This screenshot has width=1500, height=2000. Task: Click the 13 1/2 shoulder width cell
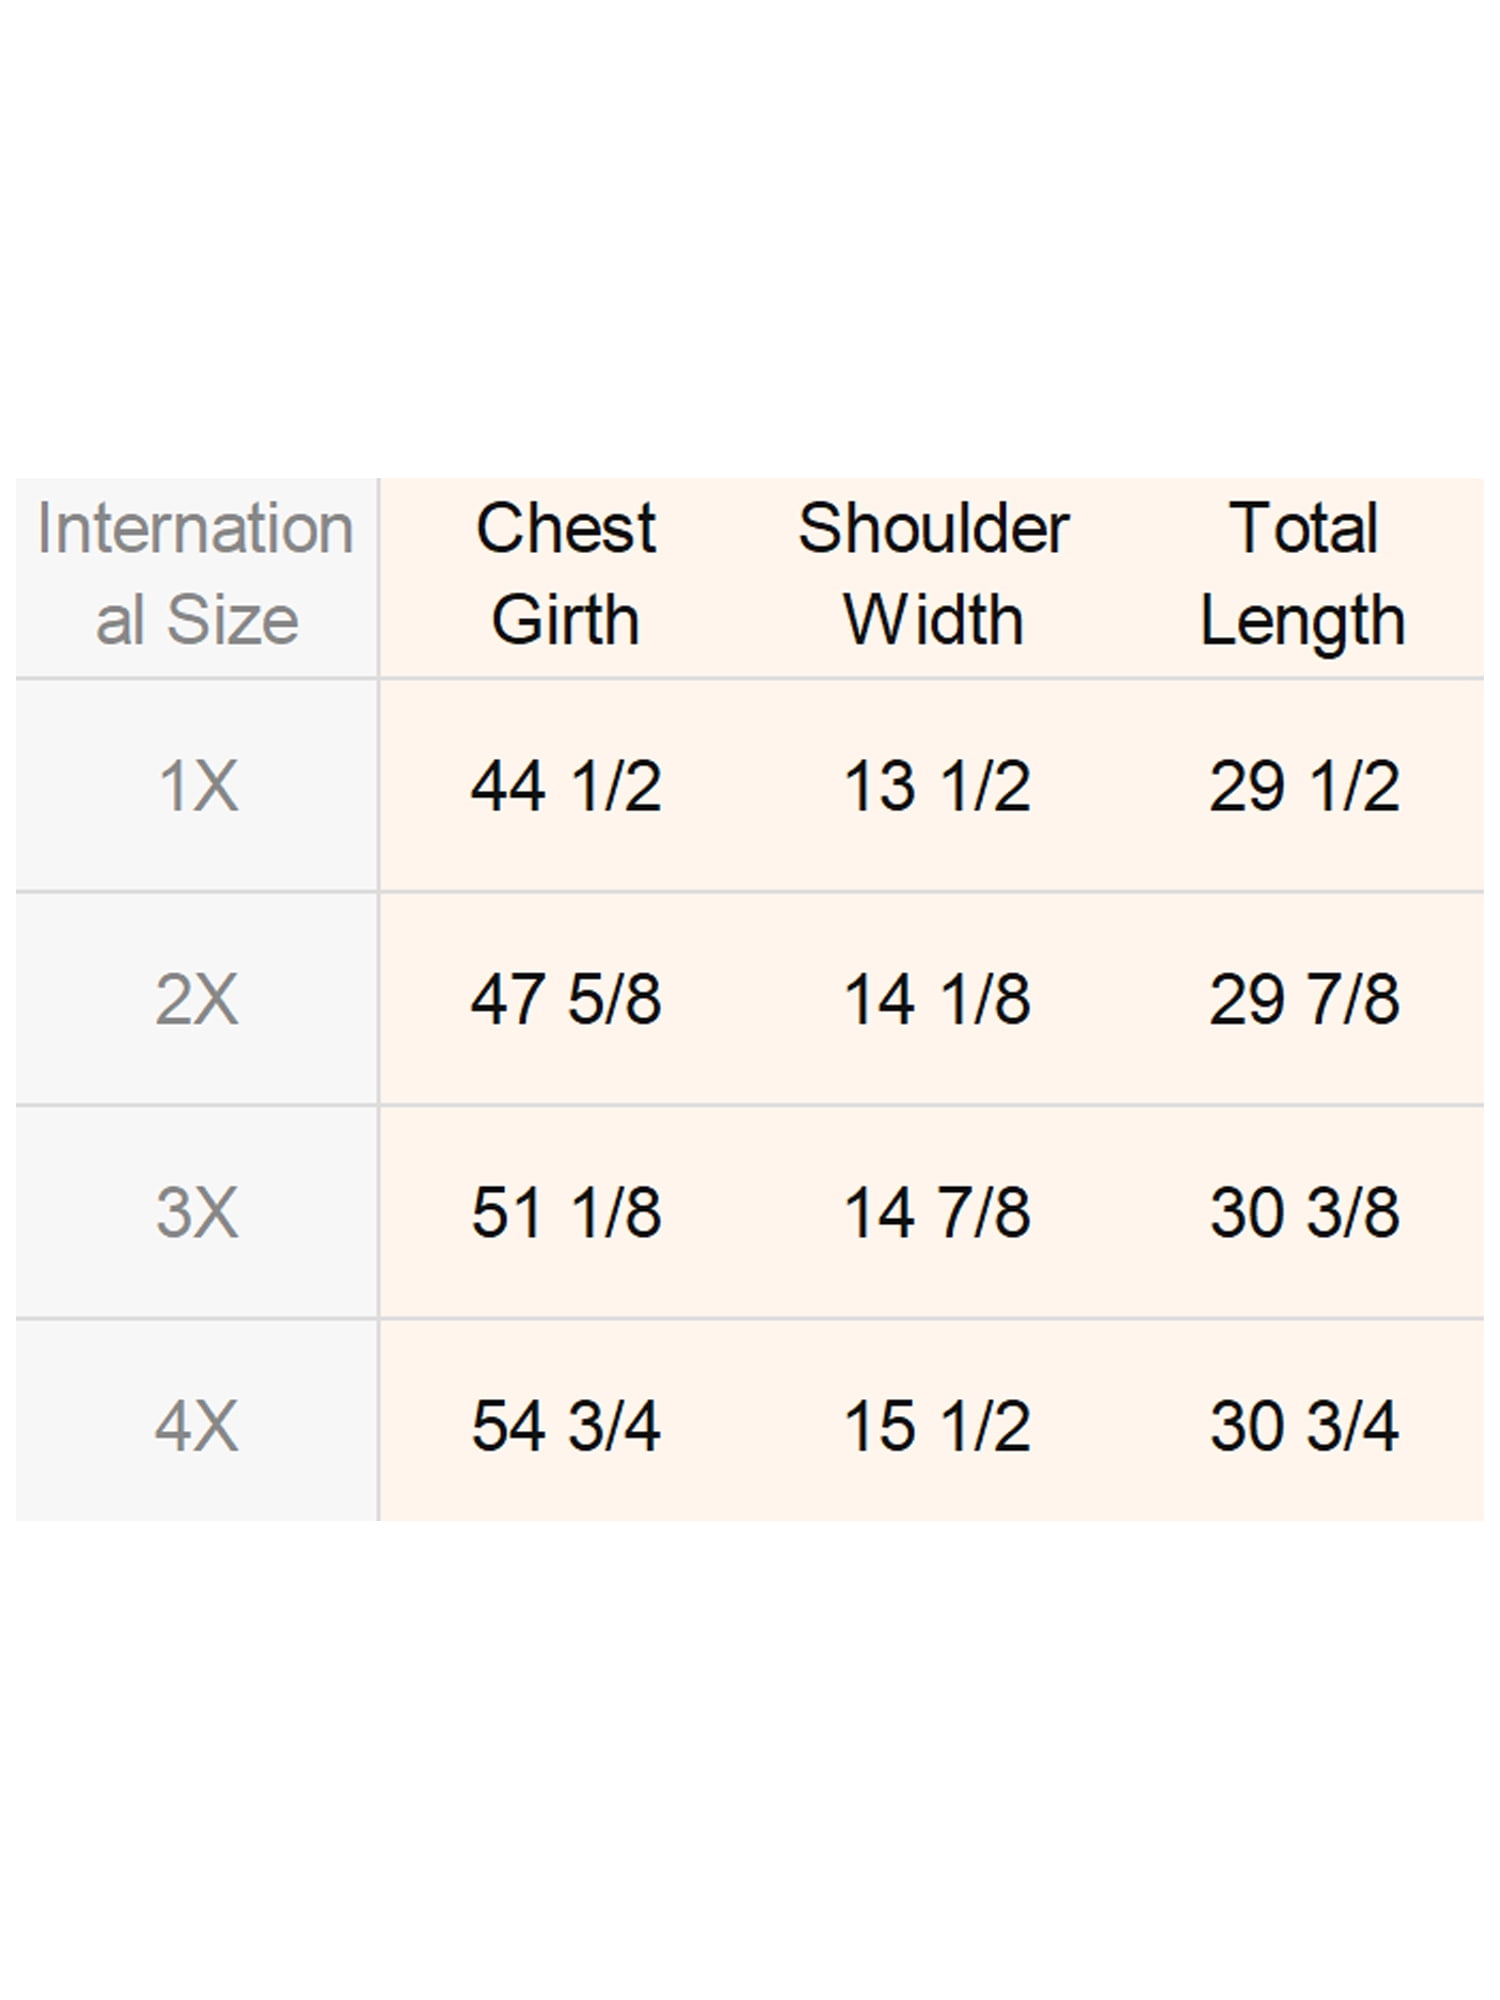936,785
